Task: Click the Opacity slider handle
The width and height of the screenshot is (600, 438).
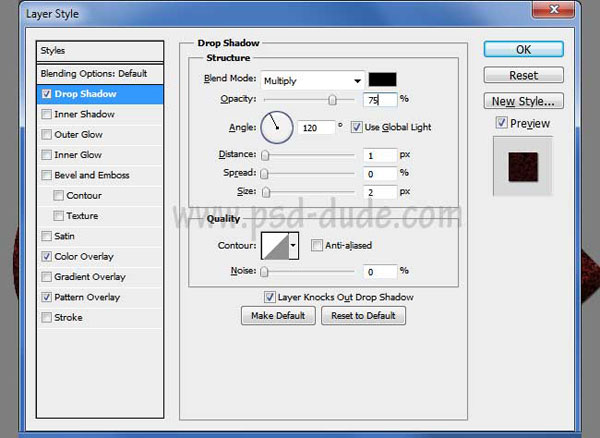Action: [x=332, y=100]
